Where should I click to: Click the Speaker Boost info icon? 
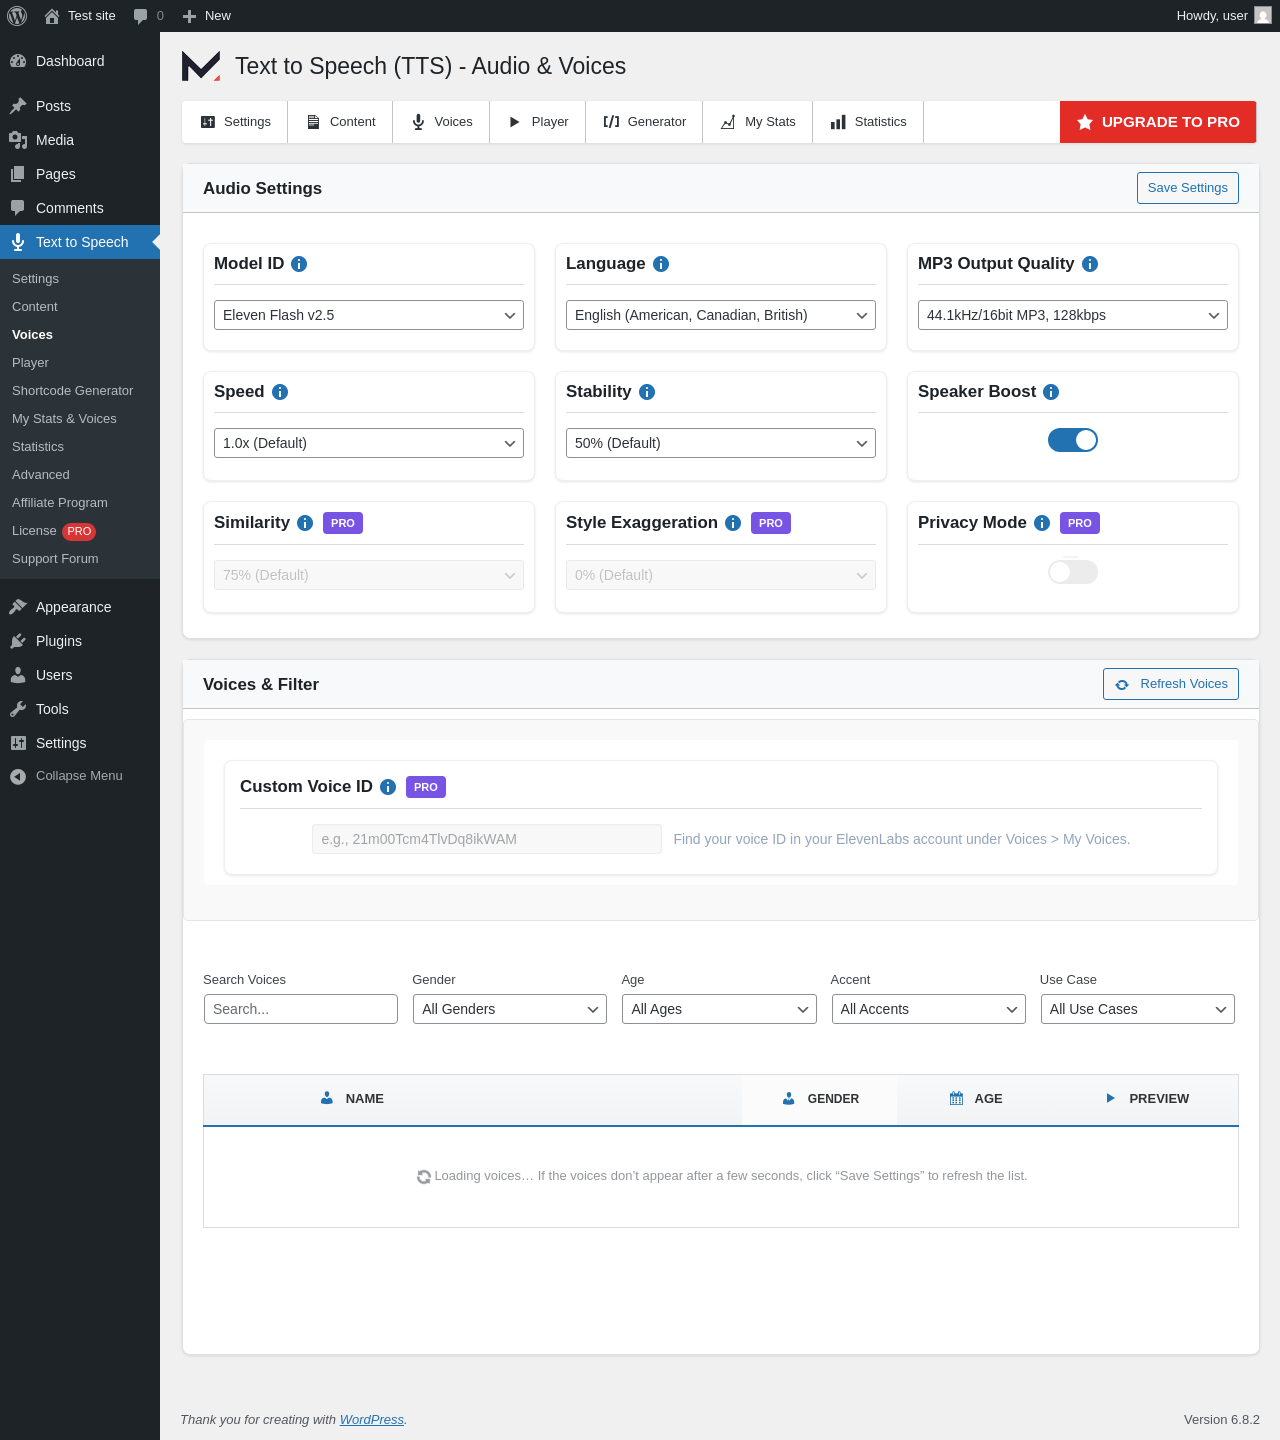tap(1051, 392)
